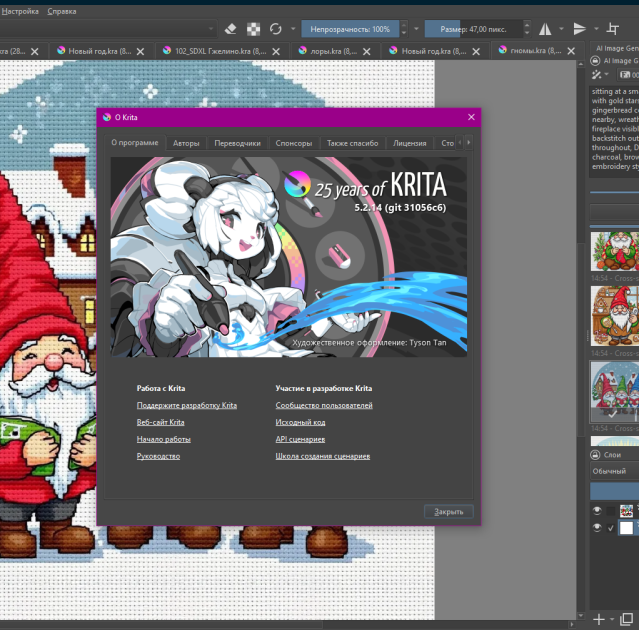Click the Размер spin box arrows
The image size is (639, 630).
(527, 29)
